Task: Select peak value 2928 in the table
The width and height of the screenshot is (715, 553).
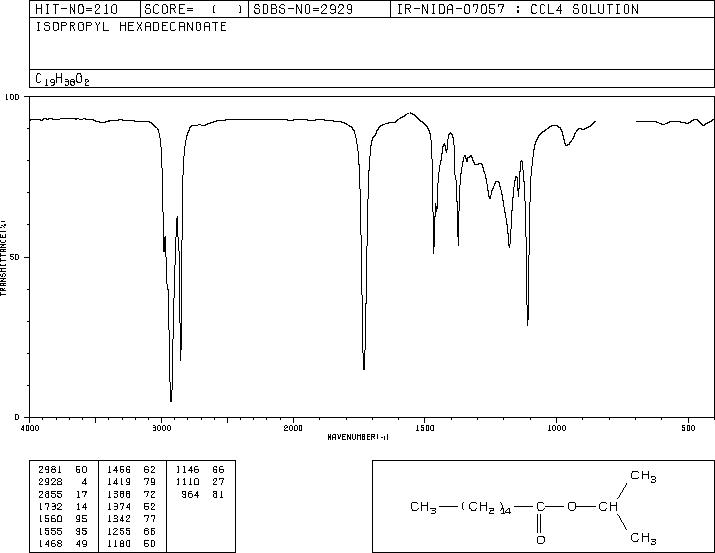Action: pos(51,482)
